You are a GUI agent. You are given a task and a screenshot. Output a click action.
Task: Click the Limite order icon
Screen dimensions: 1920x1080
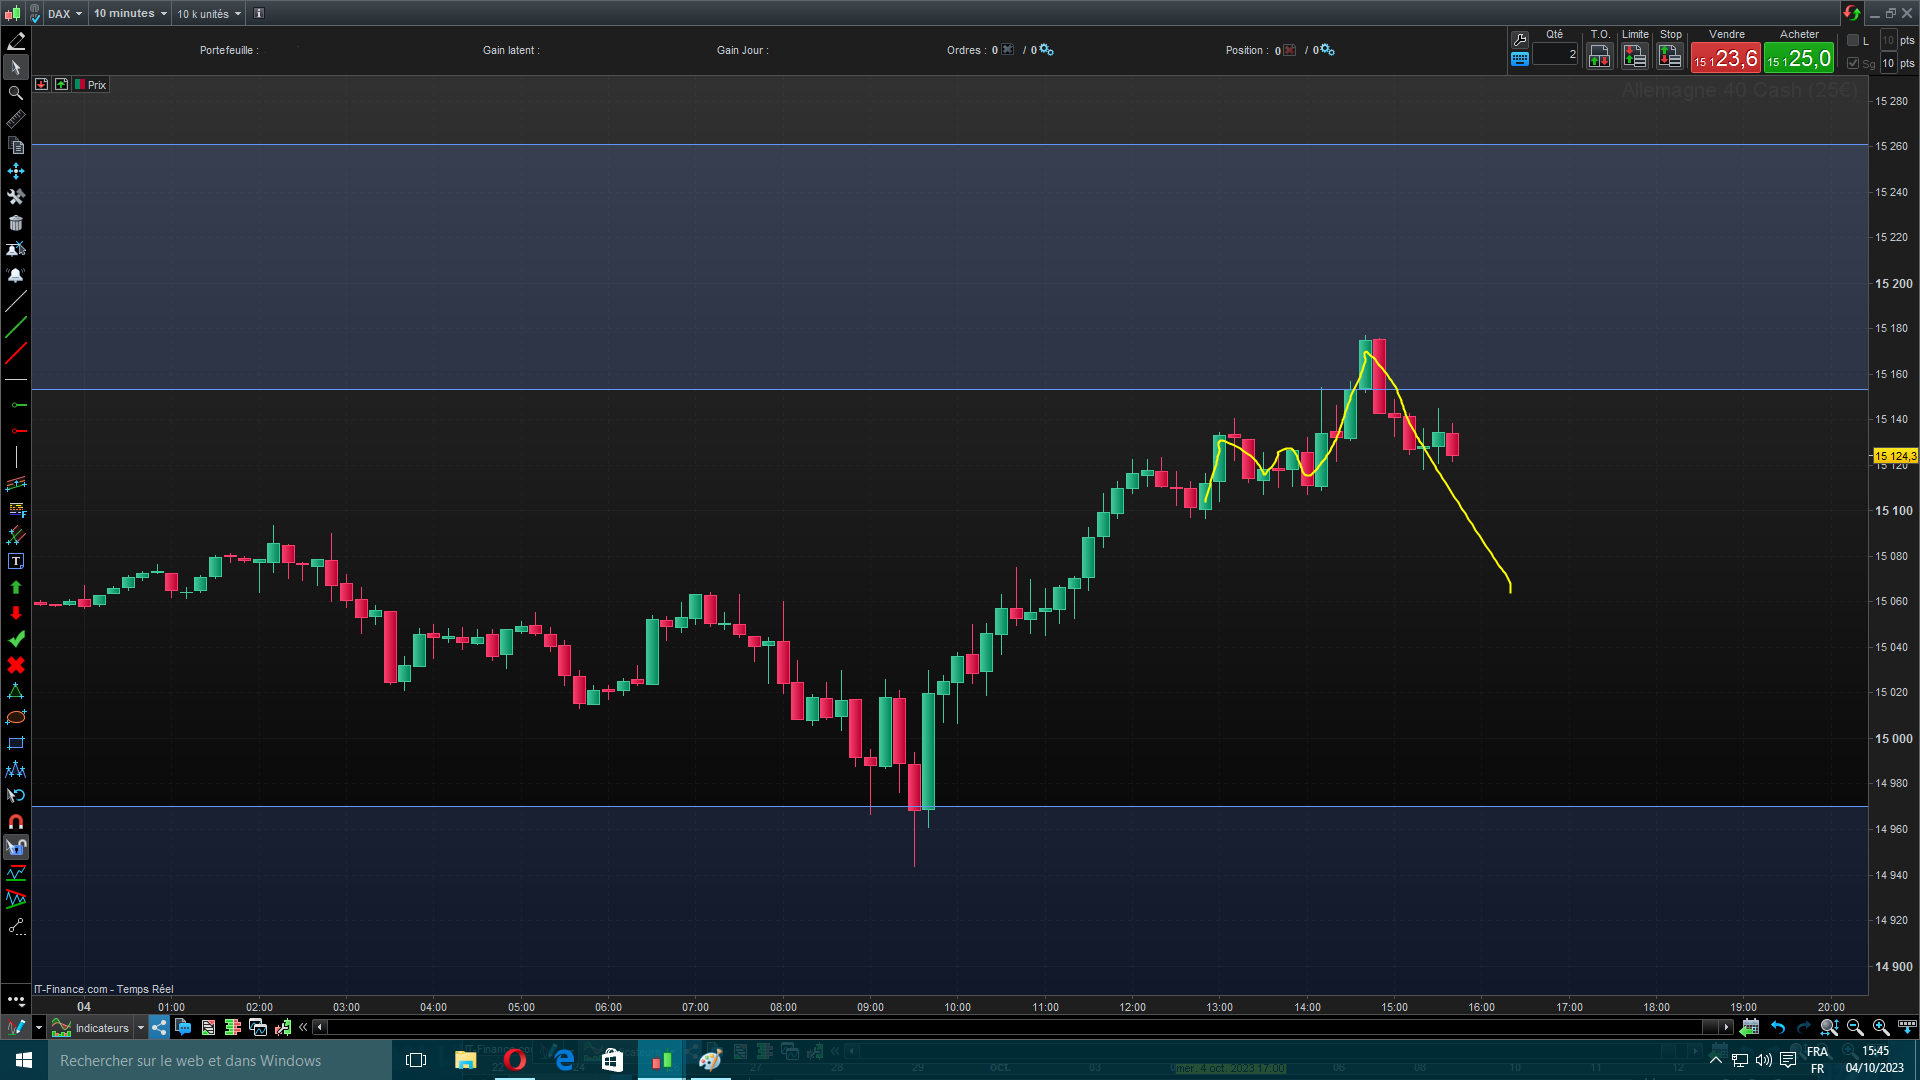(x=1635, y=57)
